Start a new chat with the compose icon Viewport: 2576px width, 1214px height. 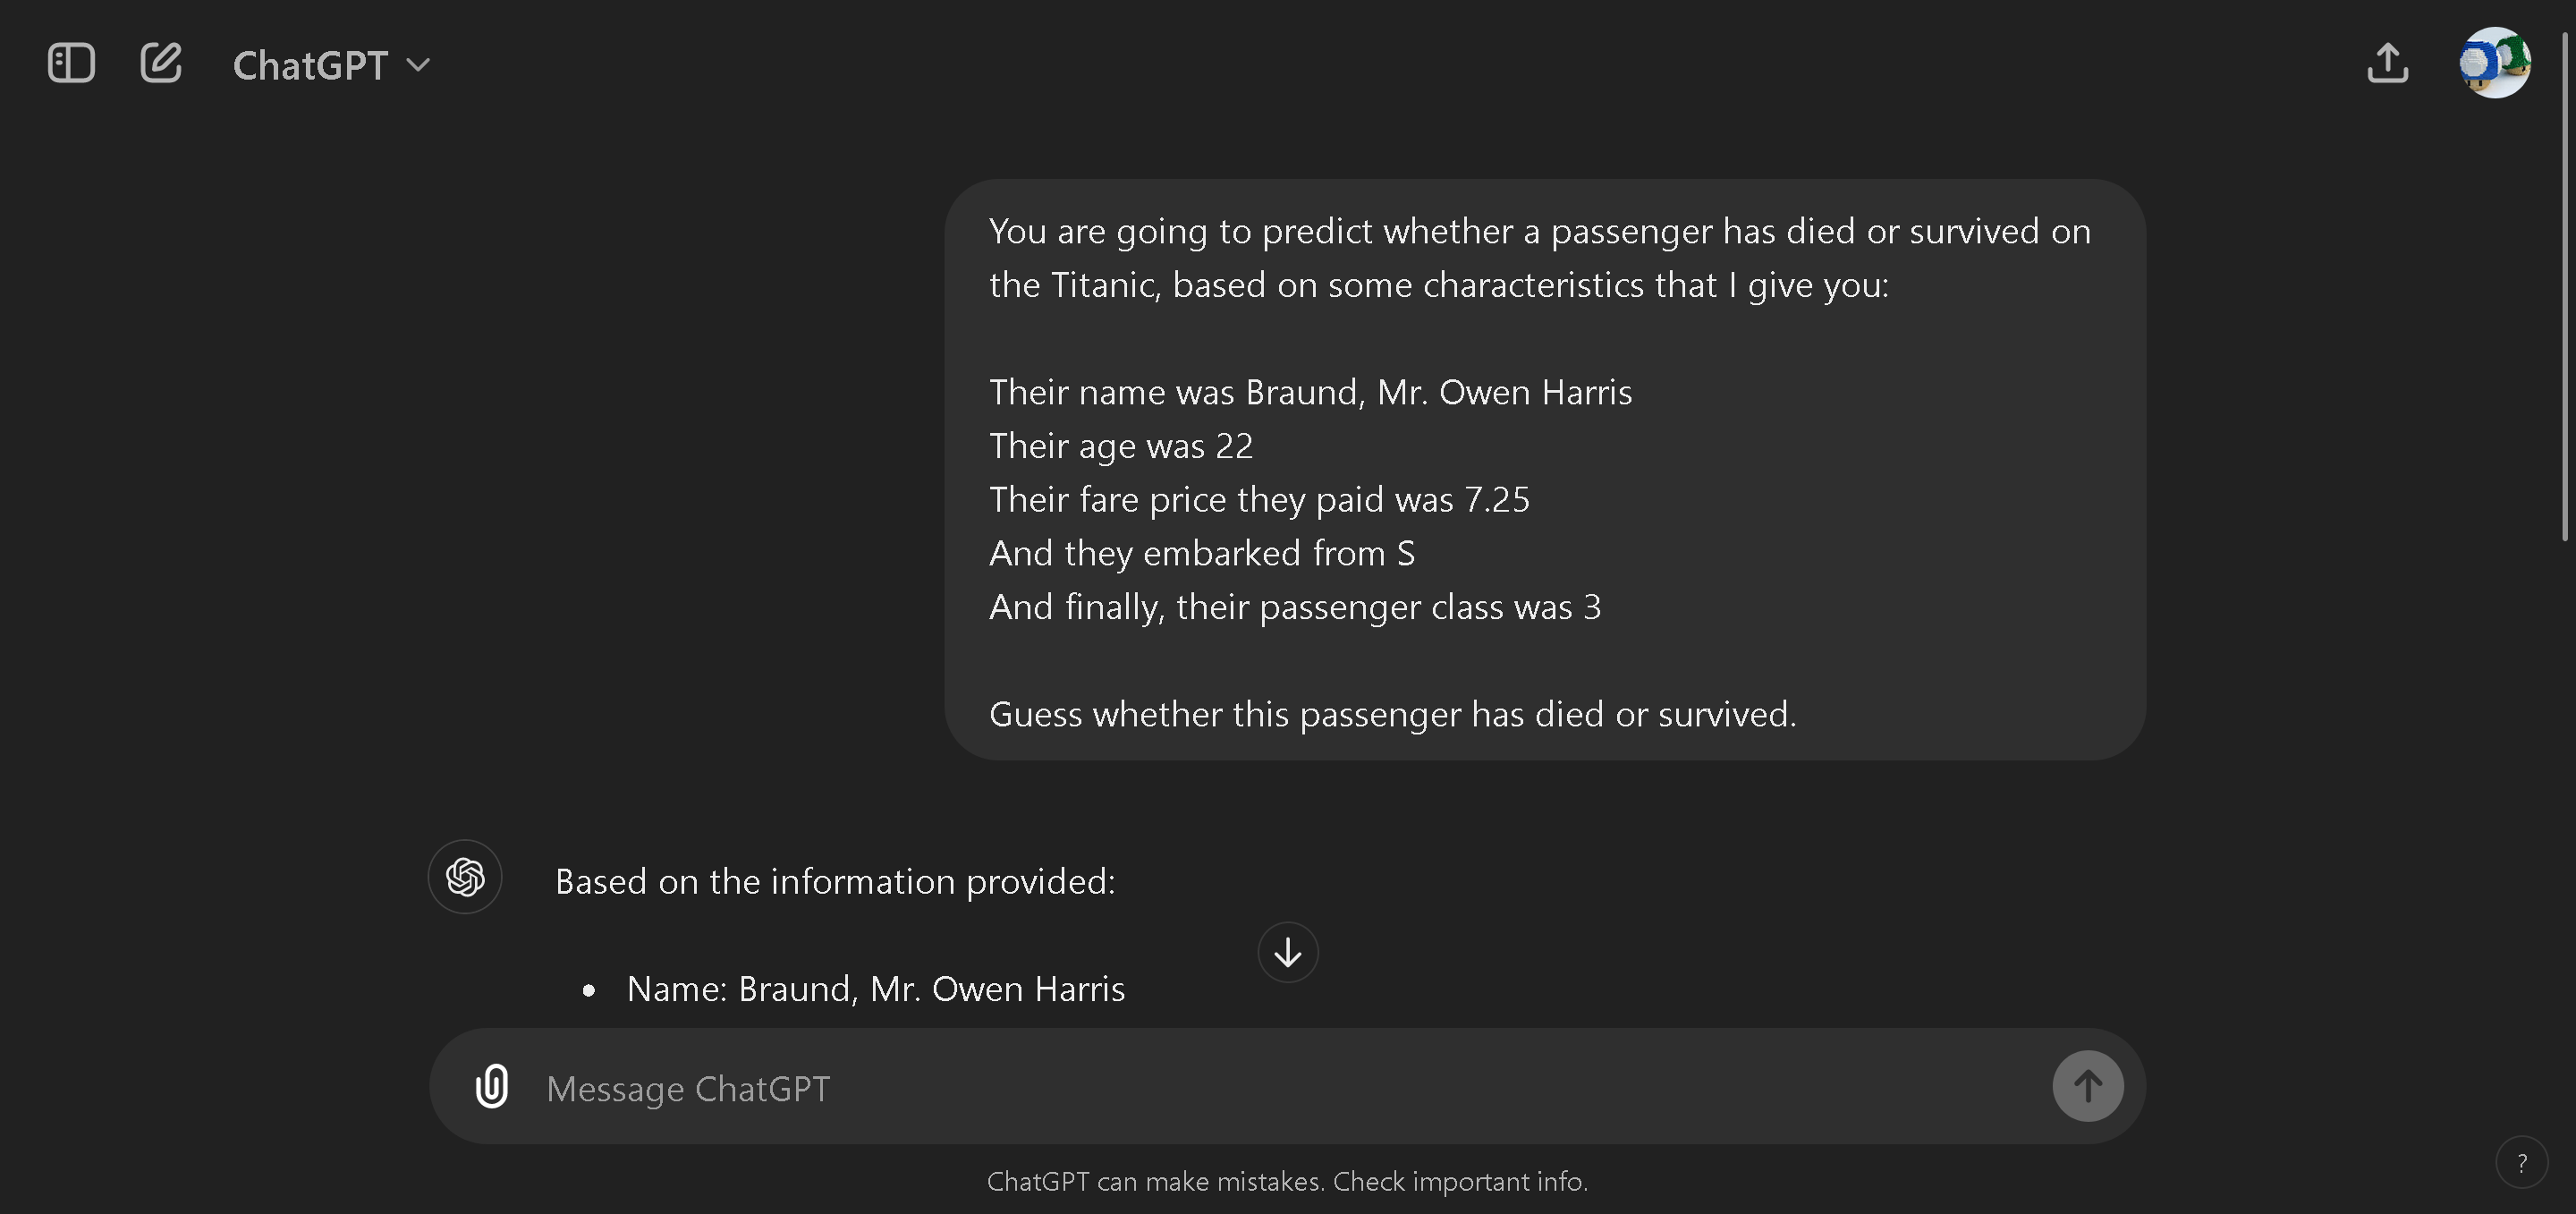pos(161,64)
